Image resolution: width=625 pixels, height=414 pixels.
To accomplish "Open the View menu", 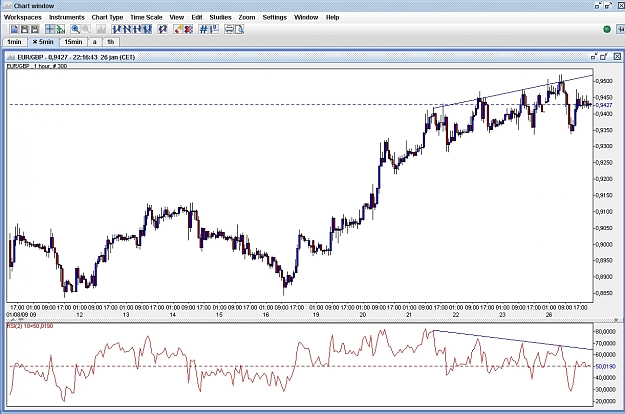I will [177, 17].
